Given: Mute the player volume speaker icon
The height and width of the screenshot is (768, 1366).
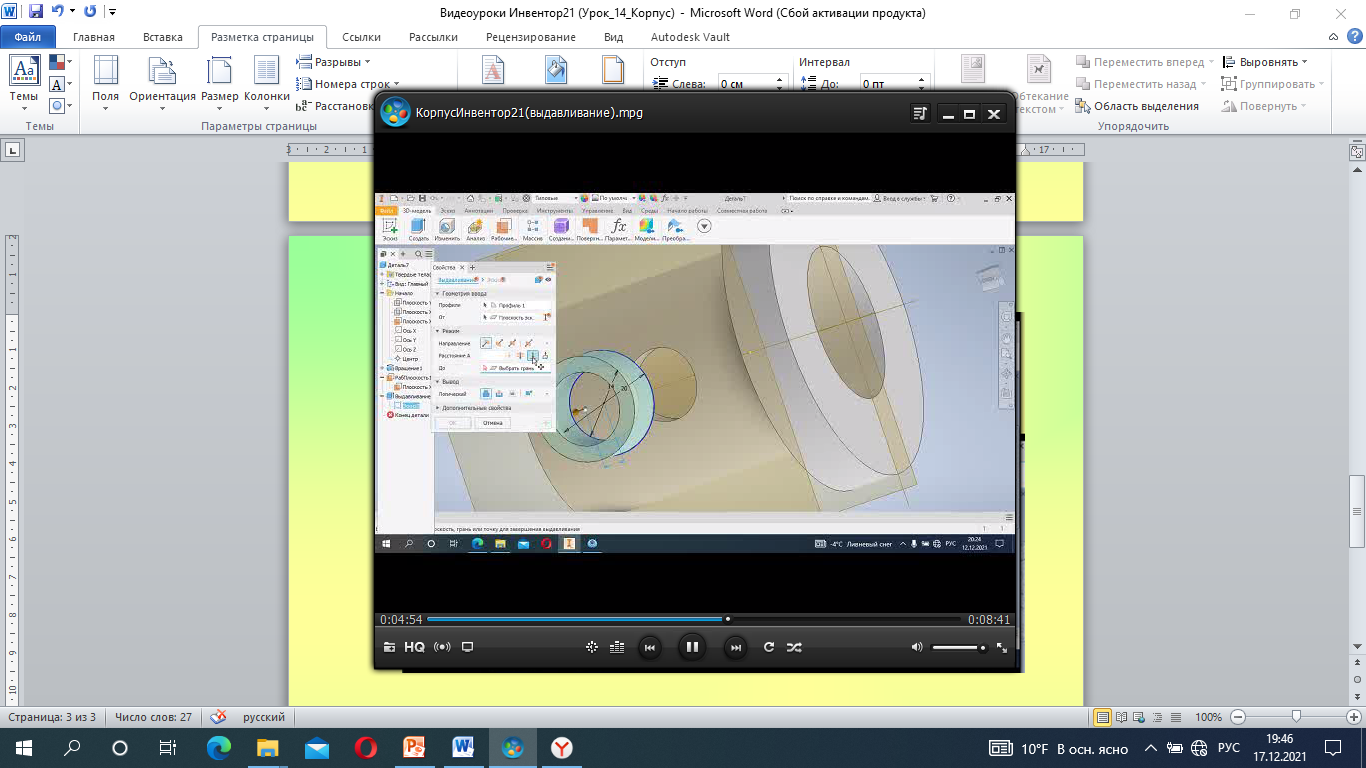Looking at the screenshot, I should 917,647.
